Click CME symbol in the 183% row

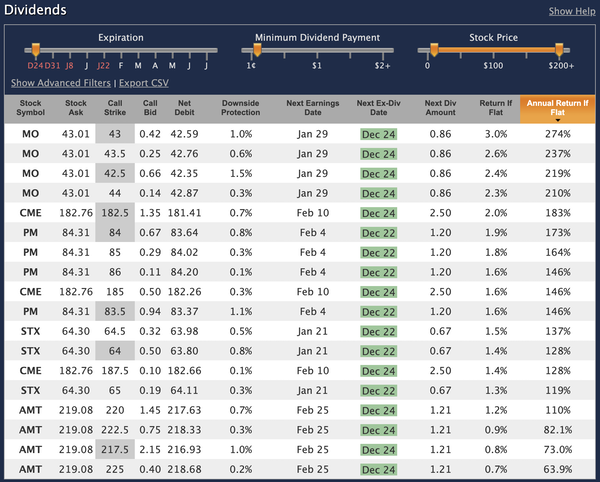pyautogui.click(x=31, y=213)
